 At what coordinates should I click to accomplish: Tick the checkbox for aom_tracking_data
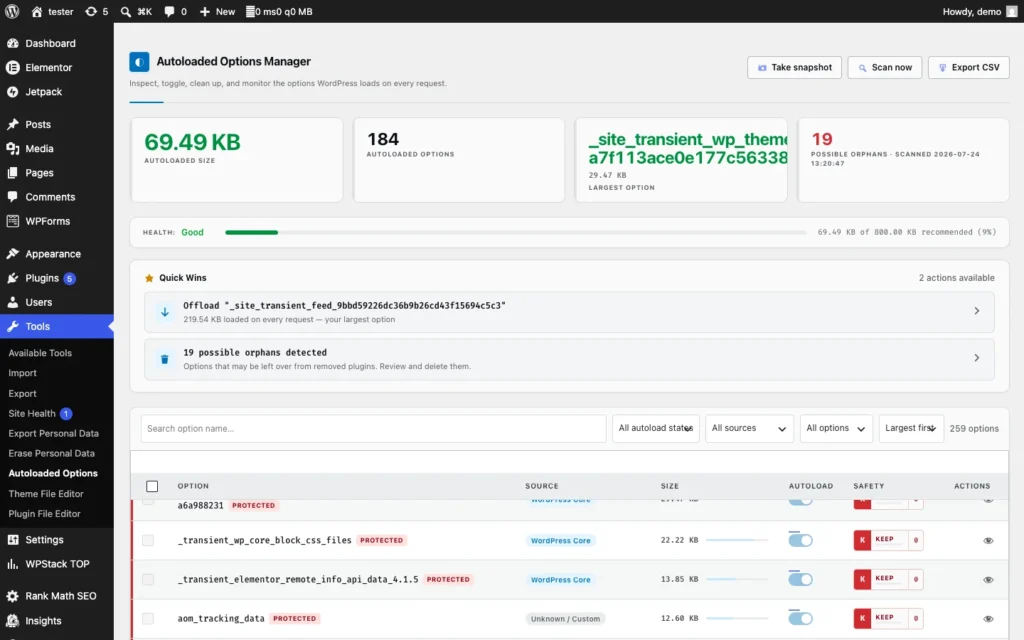pos(148,618)
